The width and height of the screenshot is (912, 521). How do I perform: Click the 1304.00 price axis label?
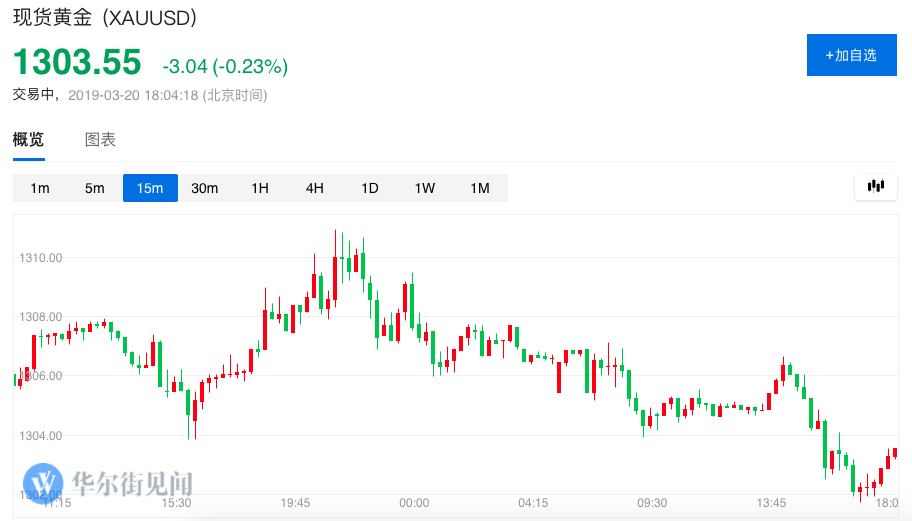41,436
